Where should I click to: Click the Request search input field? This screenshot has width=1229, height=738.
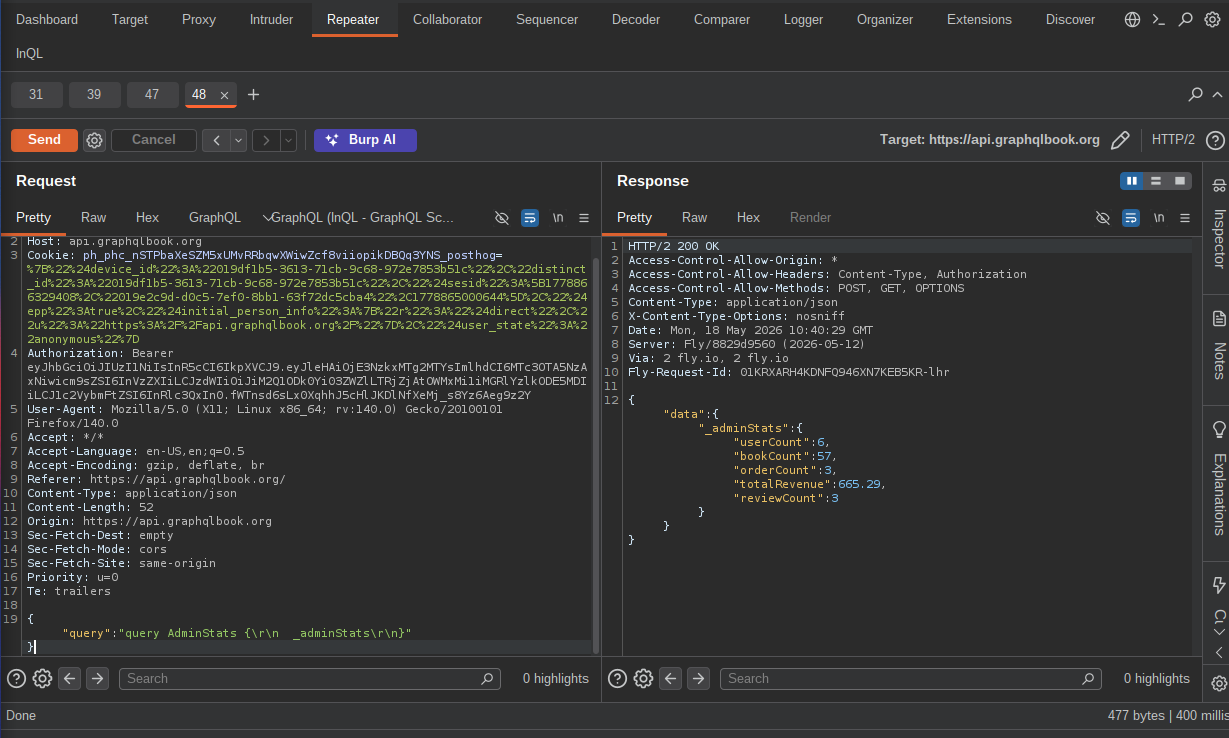click(309, 678)
